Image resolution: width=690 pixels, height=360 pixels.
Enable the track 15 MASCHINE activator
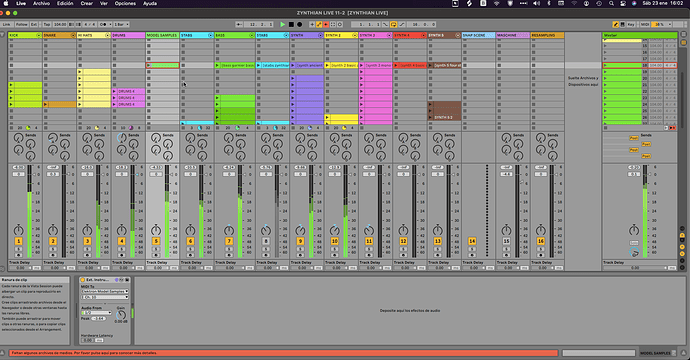pyautogui.click(x=506, y=241)
